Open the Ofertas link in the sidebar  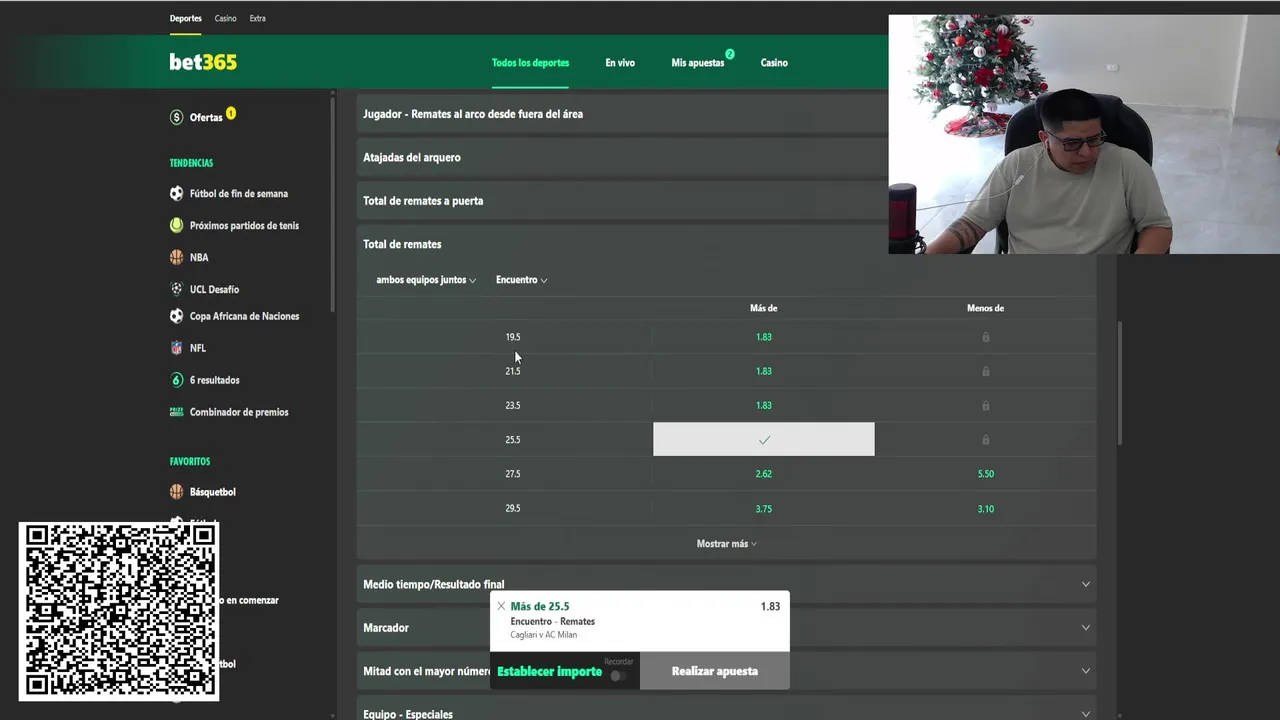[206, 117]
